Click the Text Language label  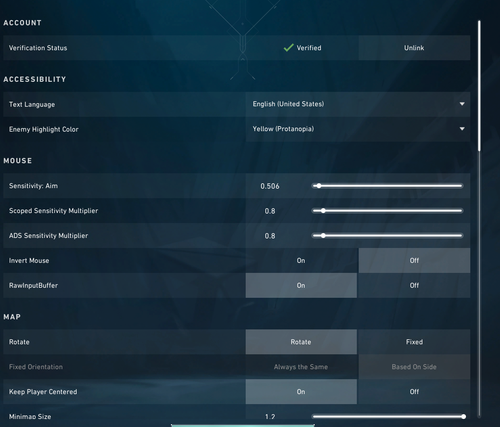[32, 104]
